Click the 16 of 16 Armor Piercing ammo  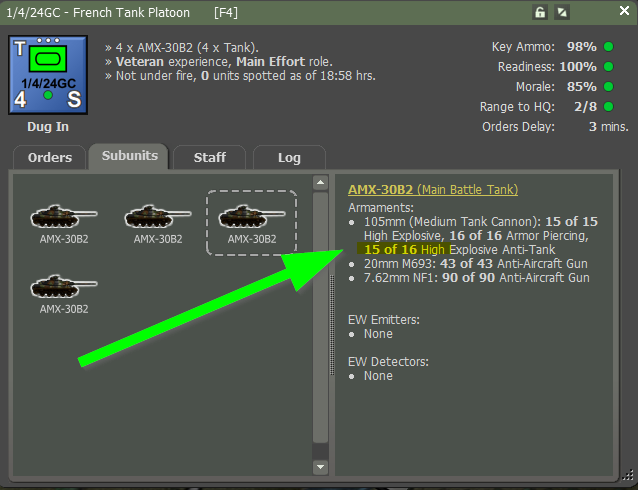[518, 236]
